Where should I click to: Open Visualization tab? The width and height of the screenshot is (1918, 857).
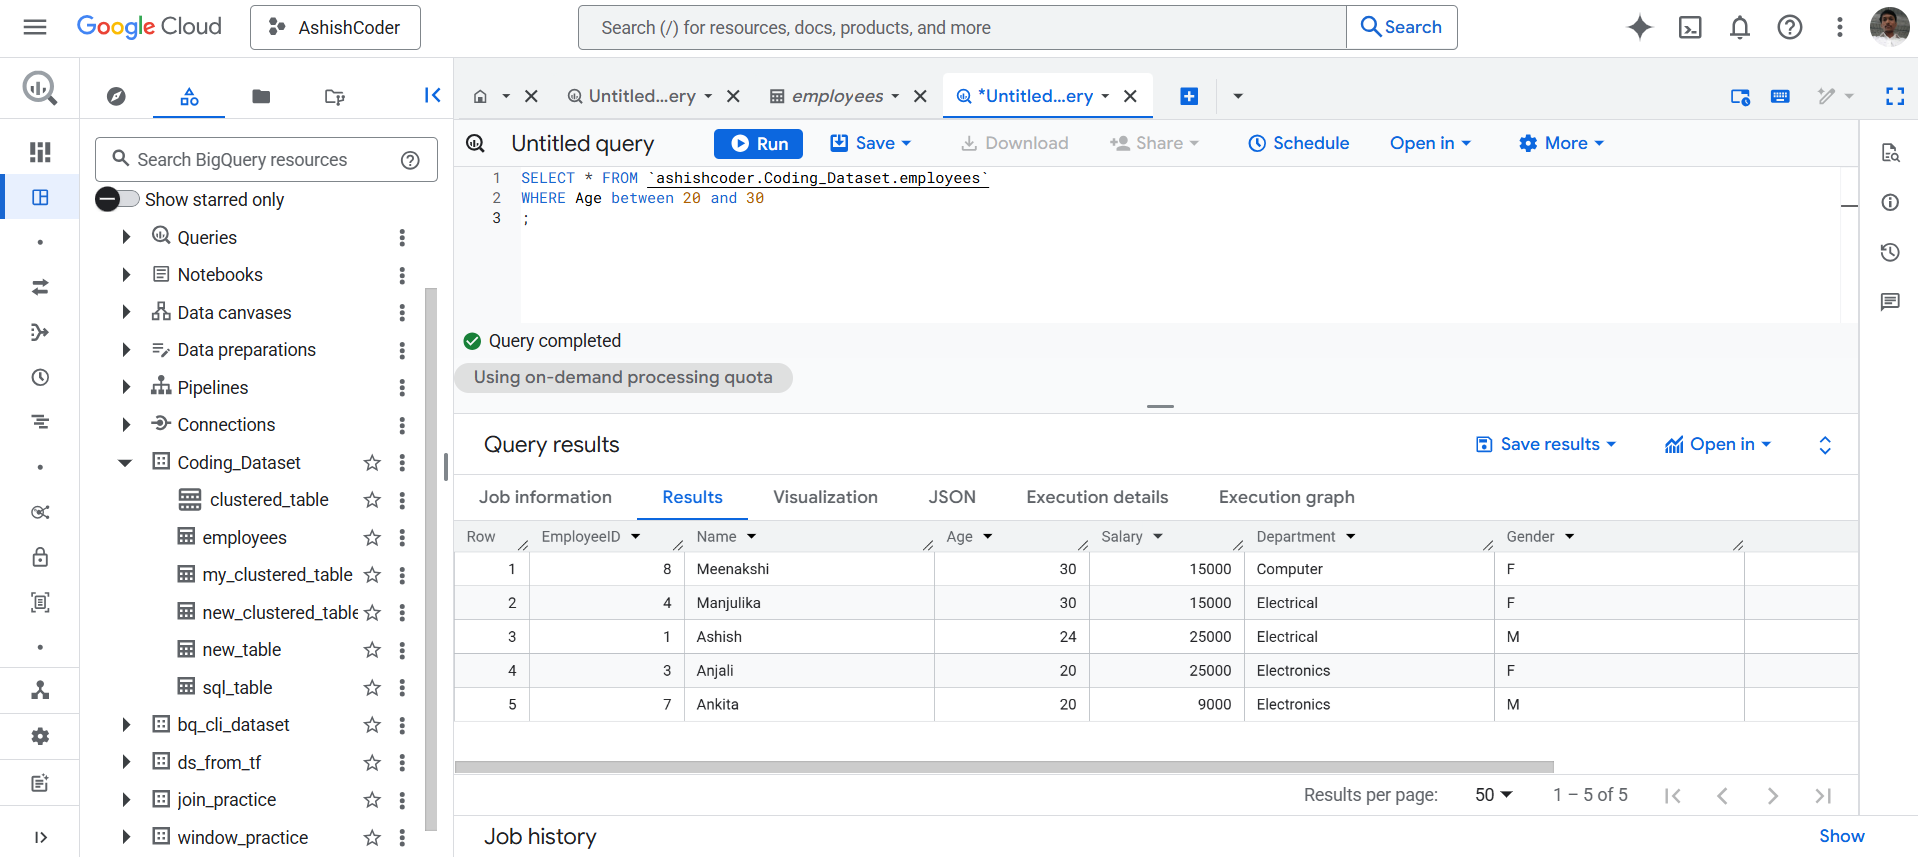[825, 497]
